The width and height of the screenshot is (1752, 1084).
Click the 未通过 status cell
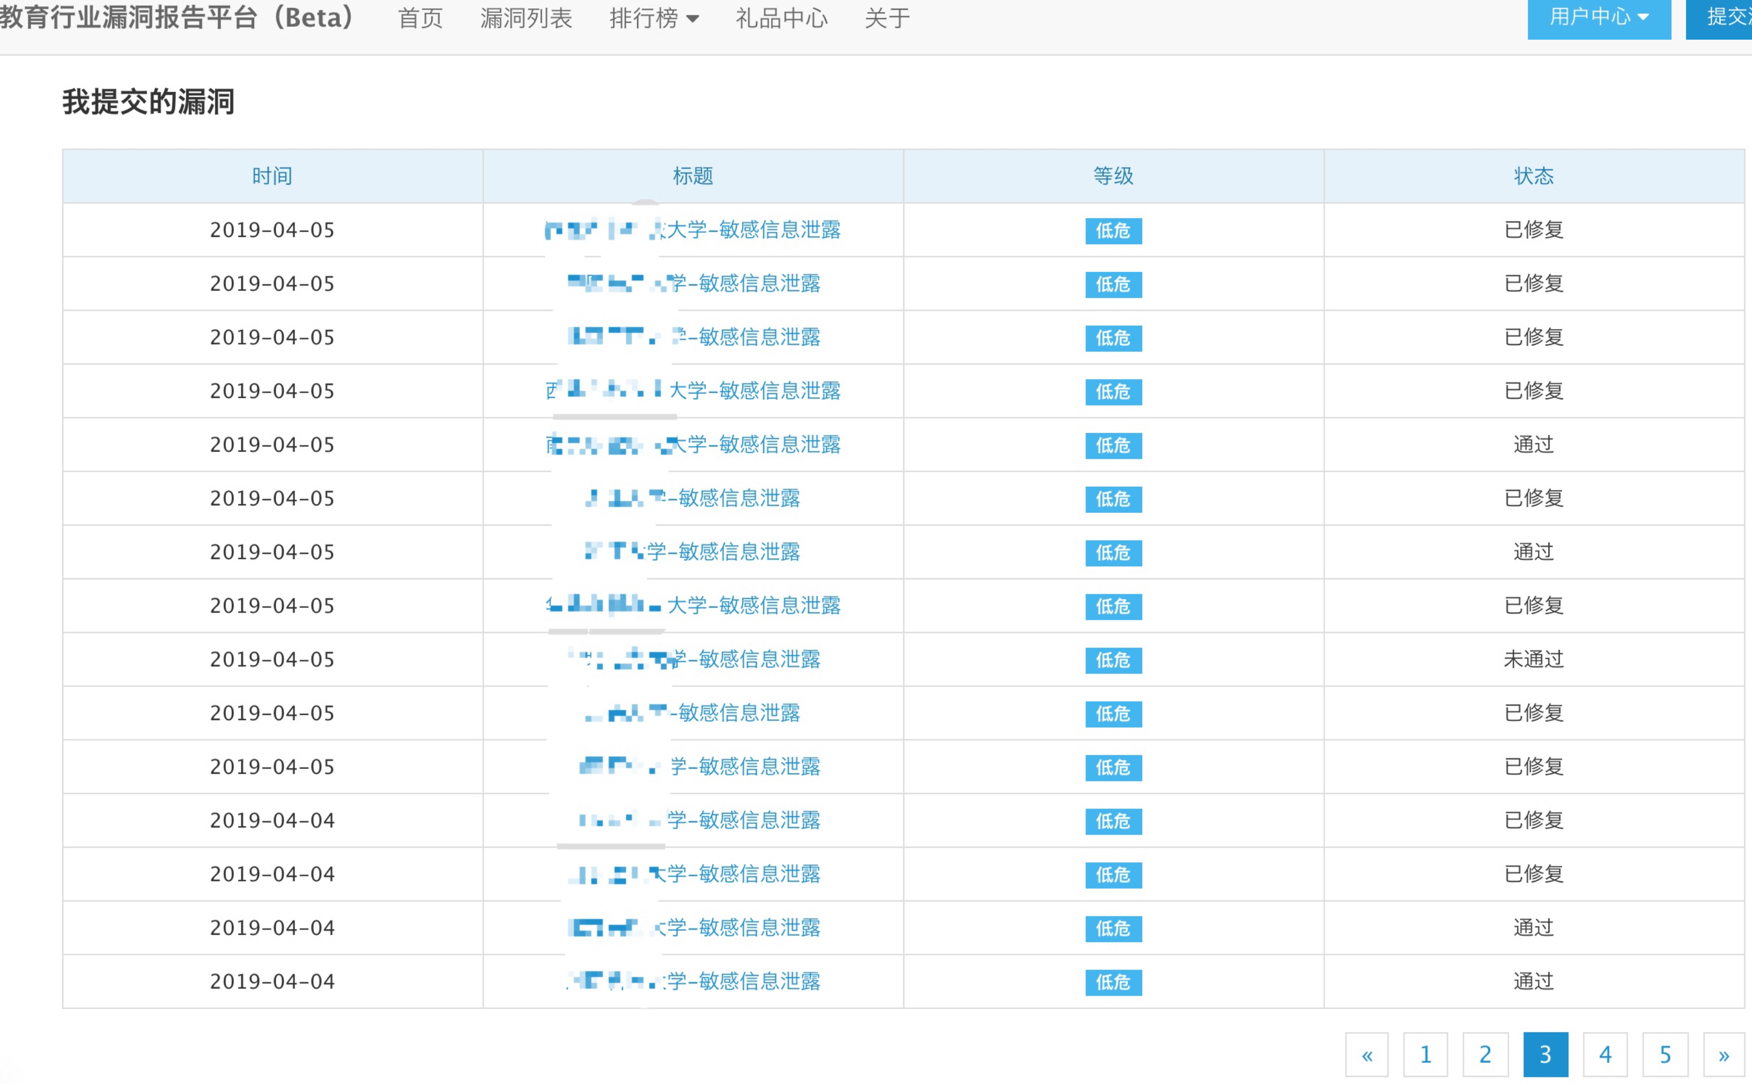(1534, 659)
